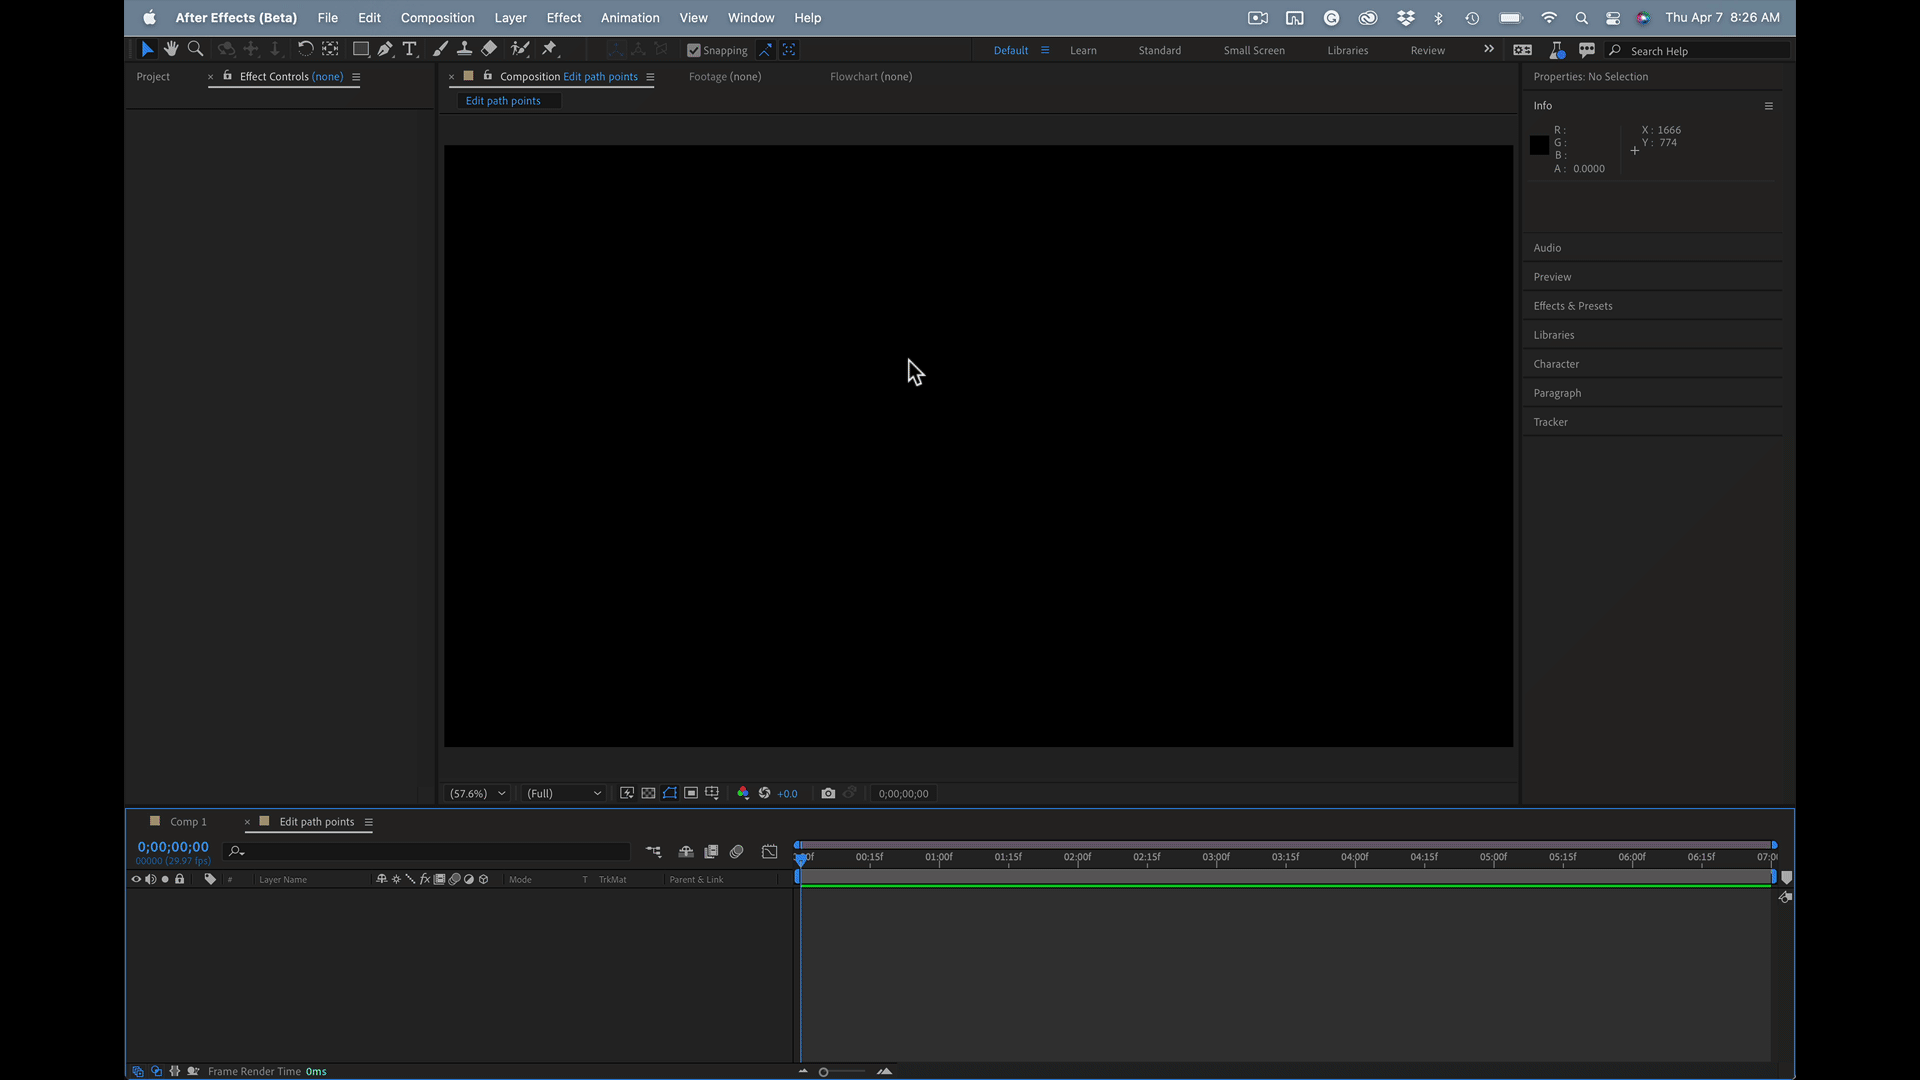The image size is (1920, 1080).
Task: Expand the Effects & Presets panel
Action: 1573,306
